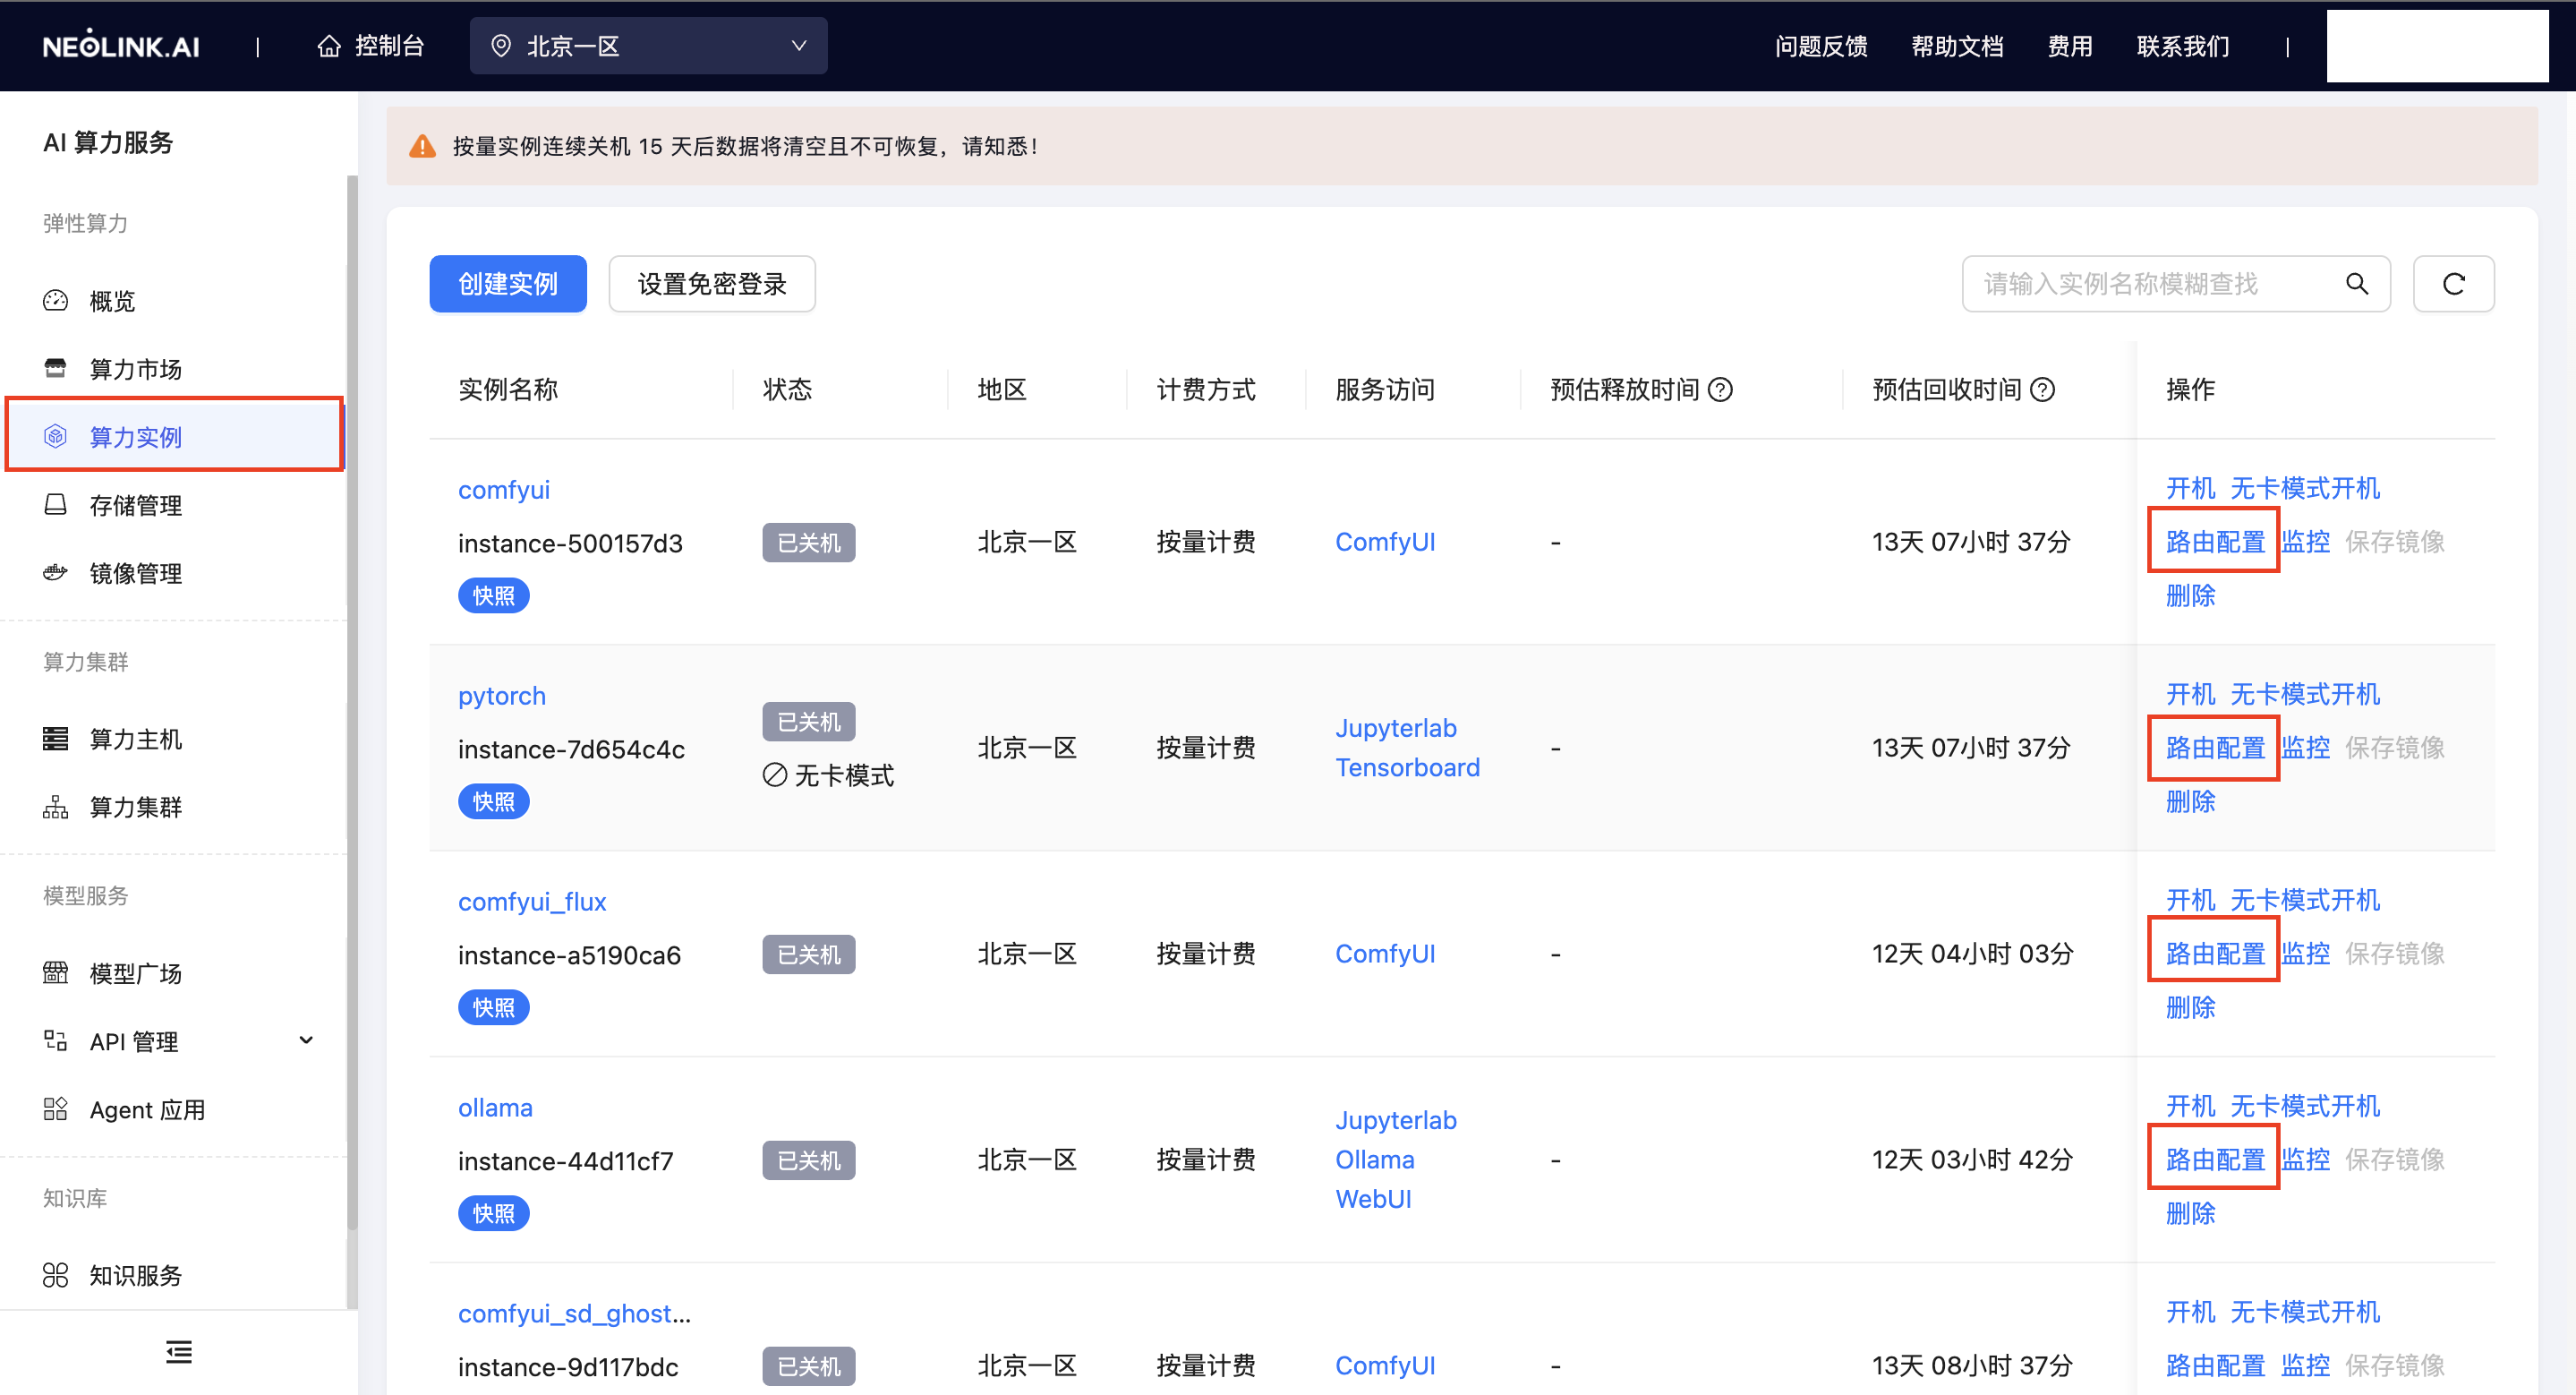This screenshot has height=1395, width=2576.
Task: Click the 概览 dashboard icon
Action: click(56, 301)
